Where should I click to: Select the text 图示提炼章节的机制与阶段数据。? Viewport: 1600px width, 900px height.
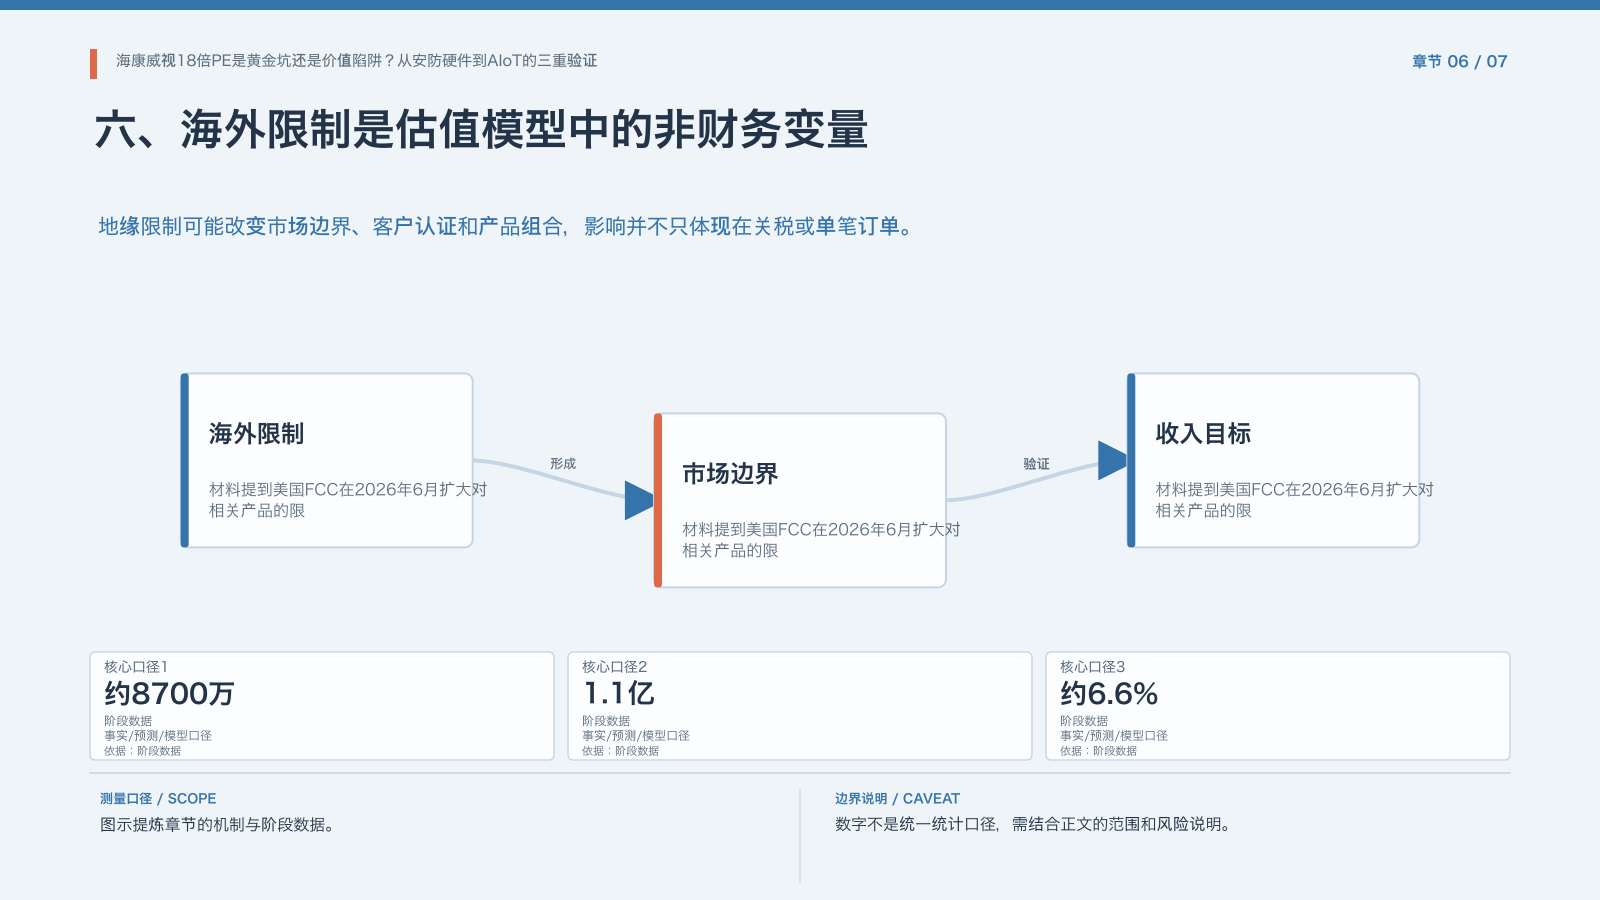click(217, 825)
